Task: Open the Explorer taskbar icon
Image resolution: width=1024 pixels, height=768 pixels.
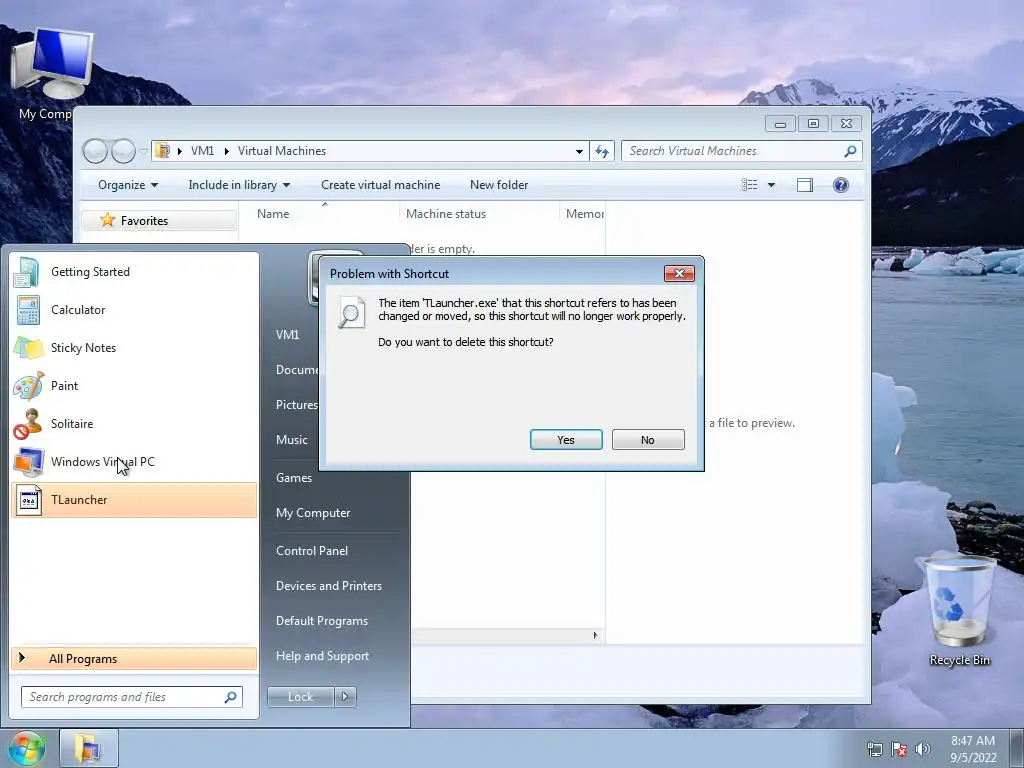Action: pyautogui.click(x=89, y=748)
